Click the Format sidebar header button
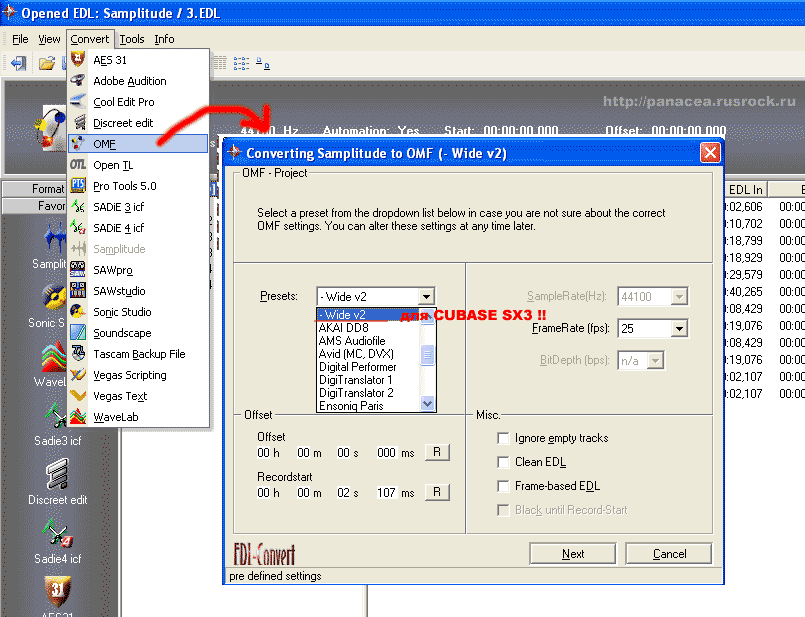Viewport: 805px width, 617px height. [x=35, y=189]
